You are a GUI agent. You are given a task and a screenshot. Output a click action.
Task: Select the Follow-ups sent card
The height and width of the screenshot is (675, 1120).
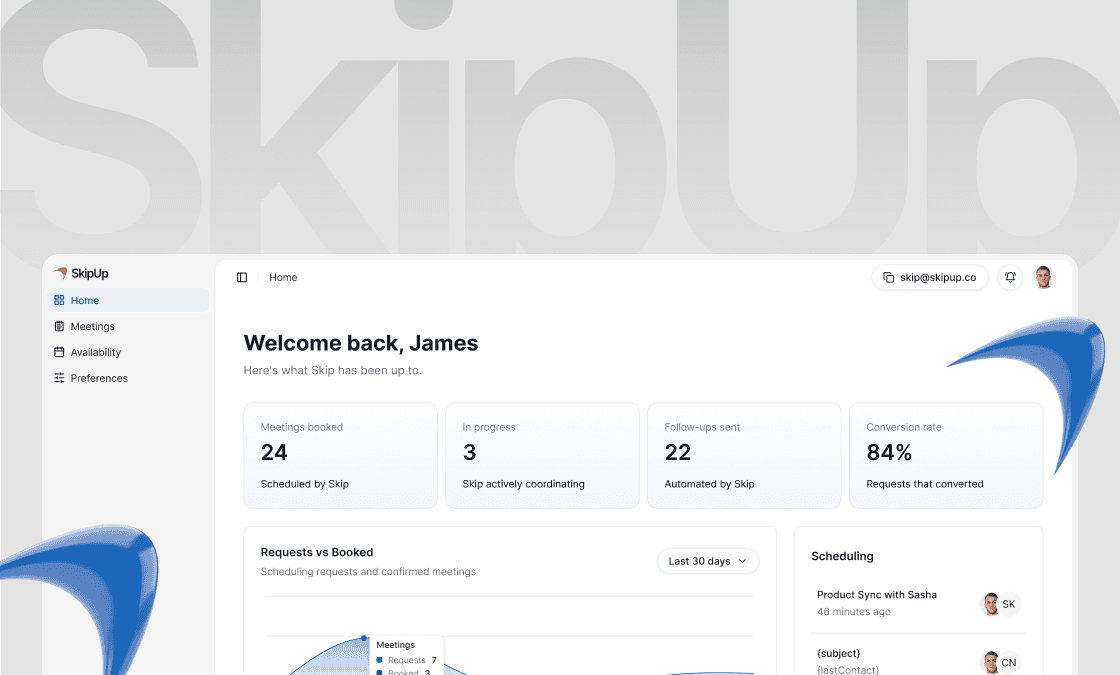pos(744,455)
